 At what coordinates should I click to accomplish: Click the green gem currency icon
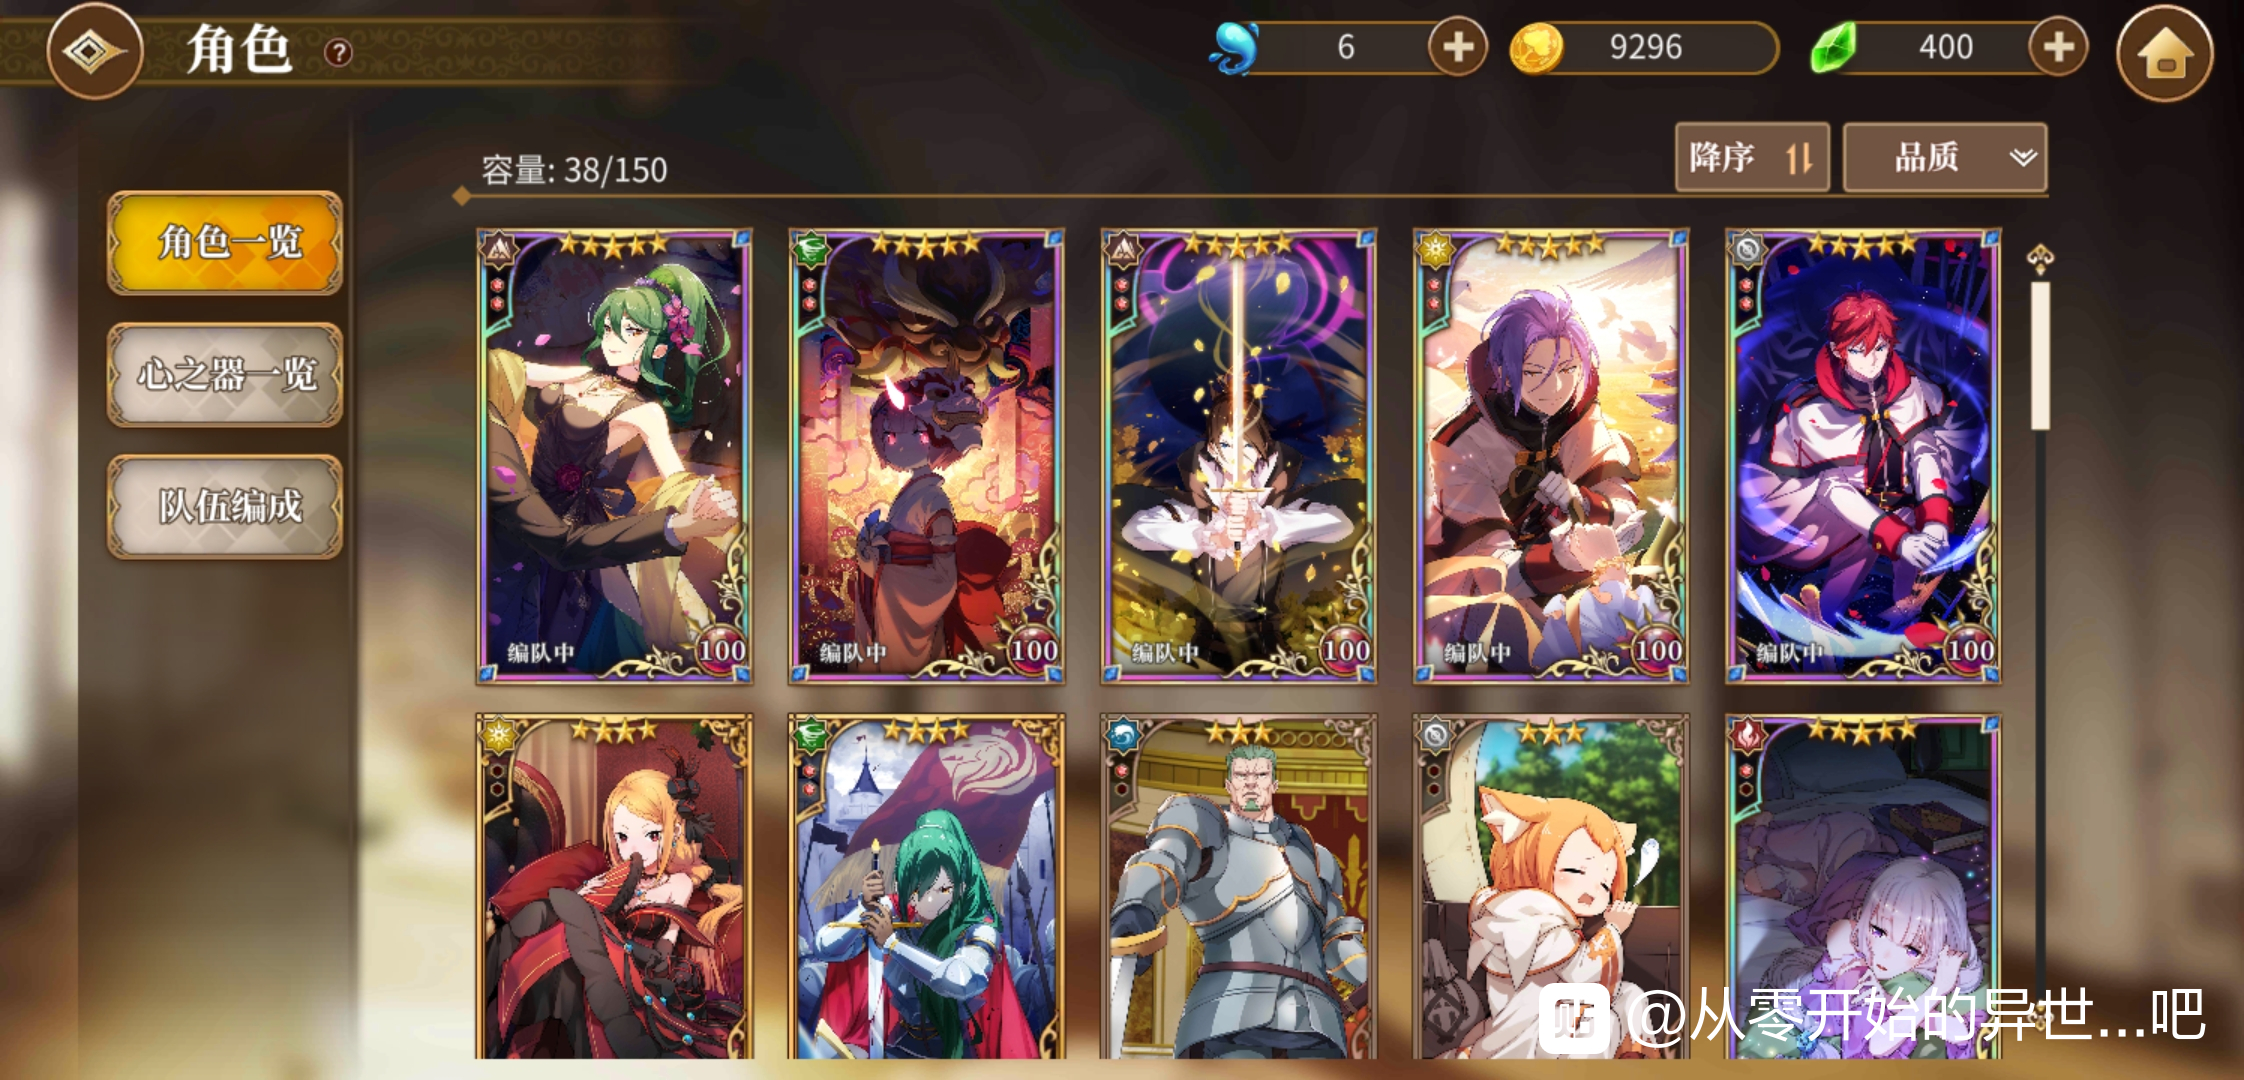[1833, 48]
